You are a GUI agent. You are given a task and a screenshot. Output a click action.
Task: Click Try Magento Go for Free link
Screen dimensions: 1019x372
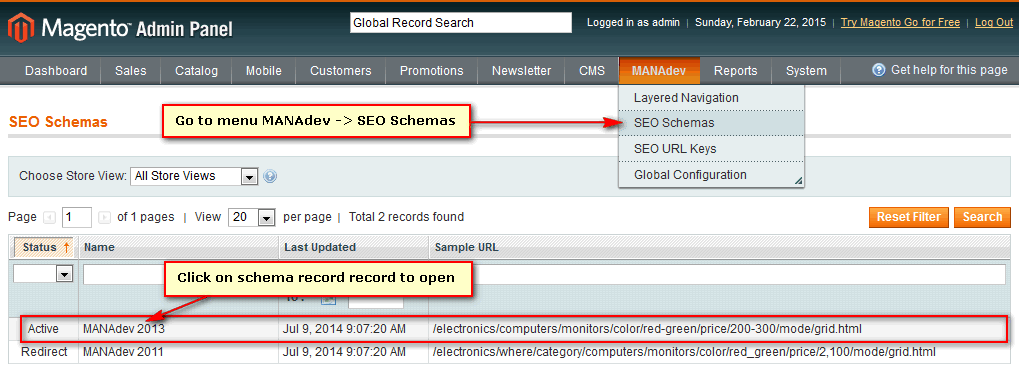click(x=900, y=22)
